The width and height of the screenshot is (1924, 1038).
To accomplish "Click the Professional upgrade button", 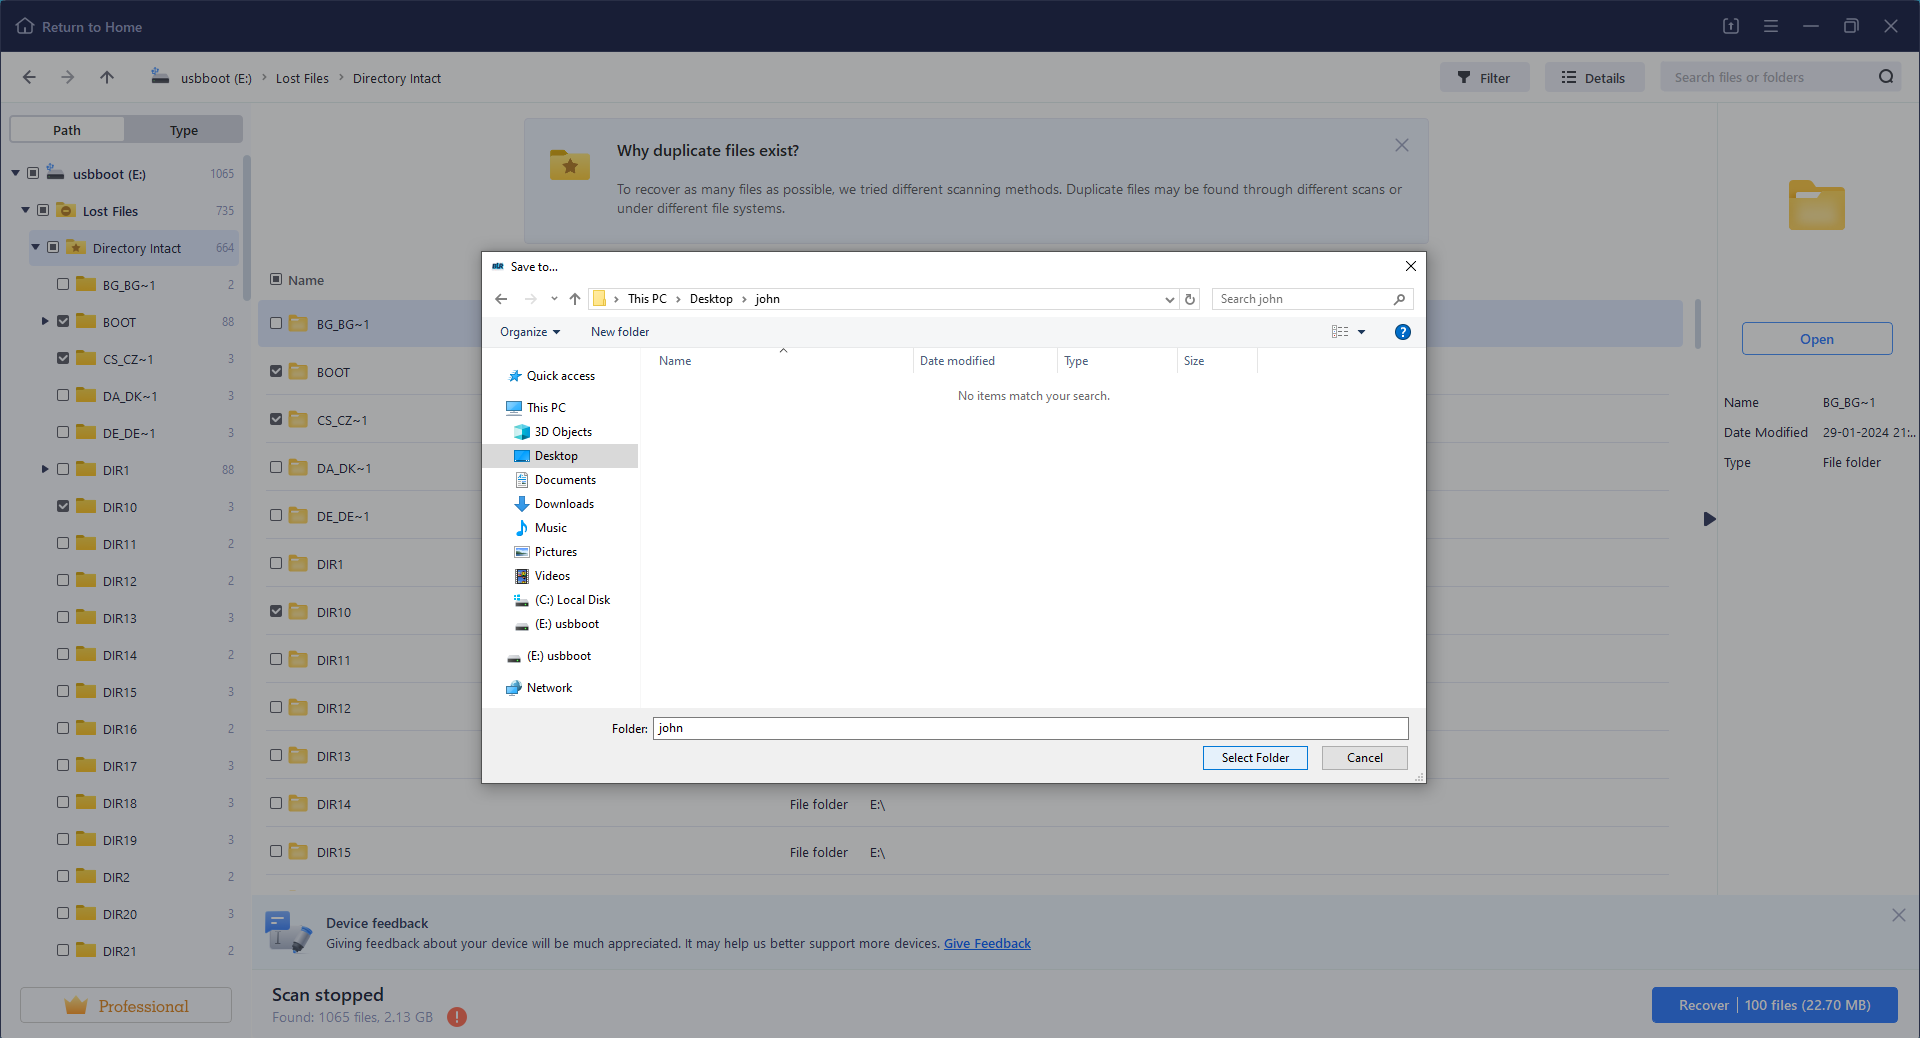I will [x=126, y=1005].
